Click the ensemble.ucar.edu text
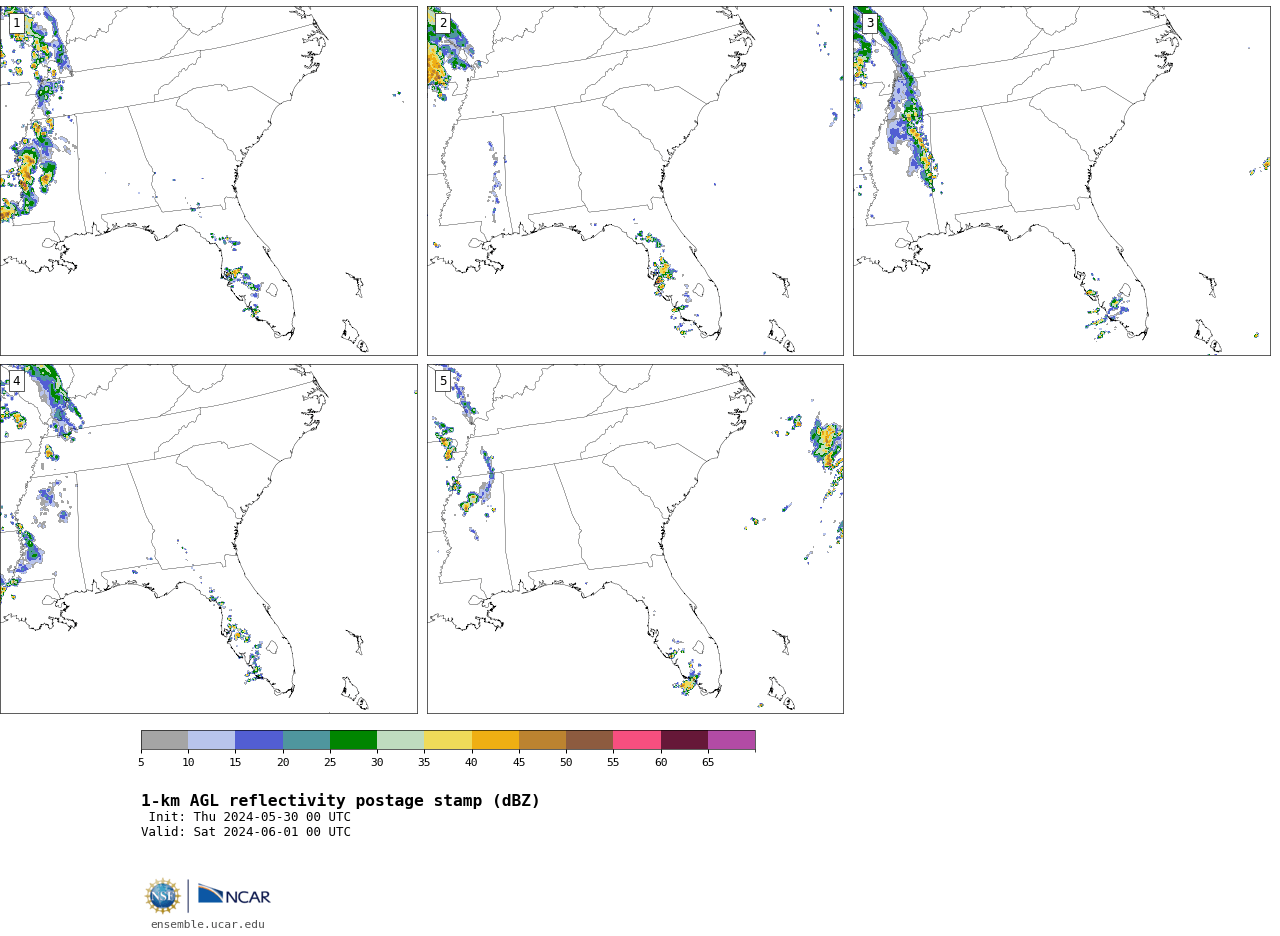 [208, 925]
